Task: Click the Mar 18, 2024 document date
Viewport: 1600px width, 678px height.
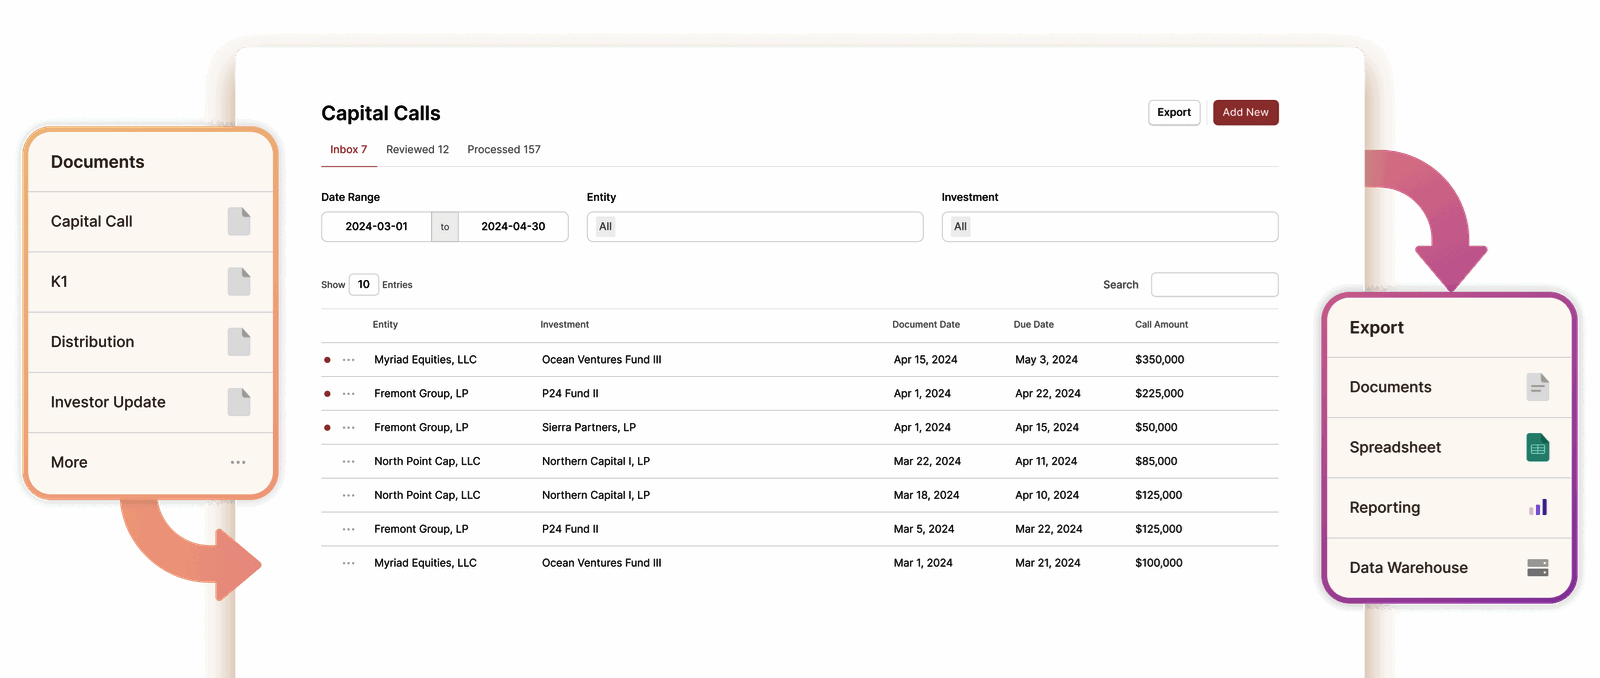Action: 927,496
